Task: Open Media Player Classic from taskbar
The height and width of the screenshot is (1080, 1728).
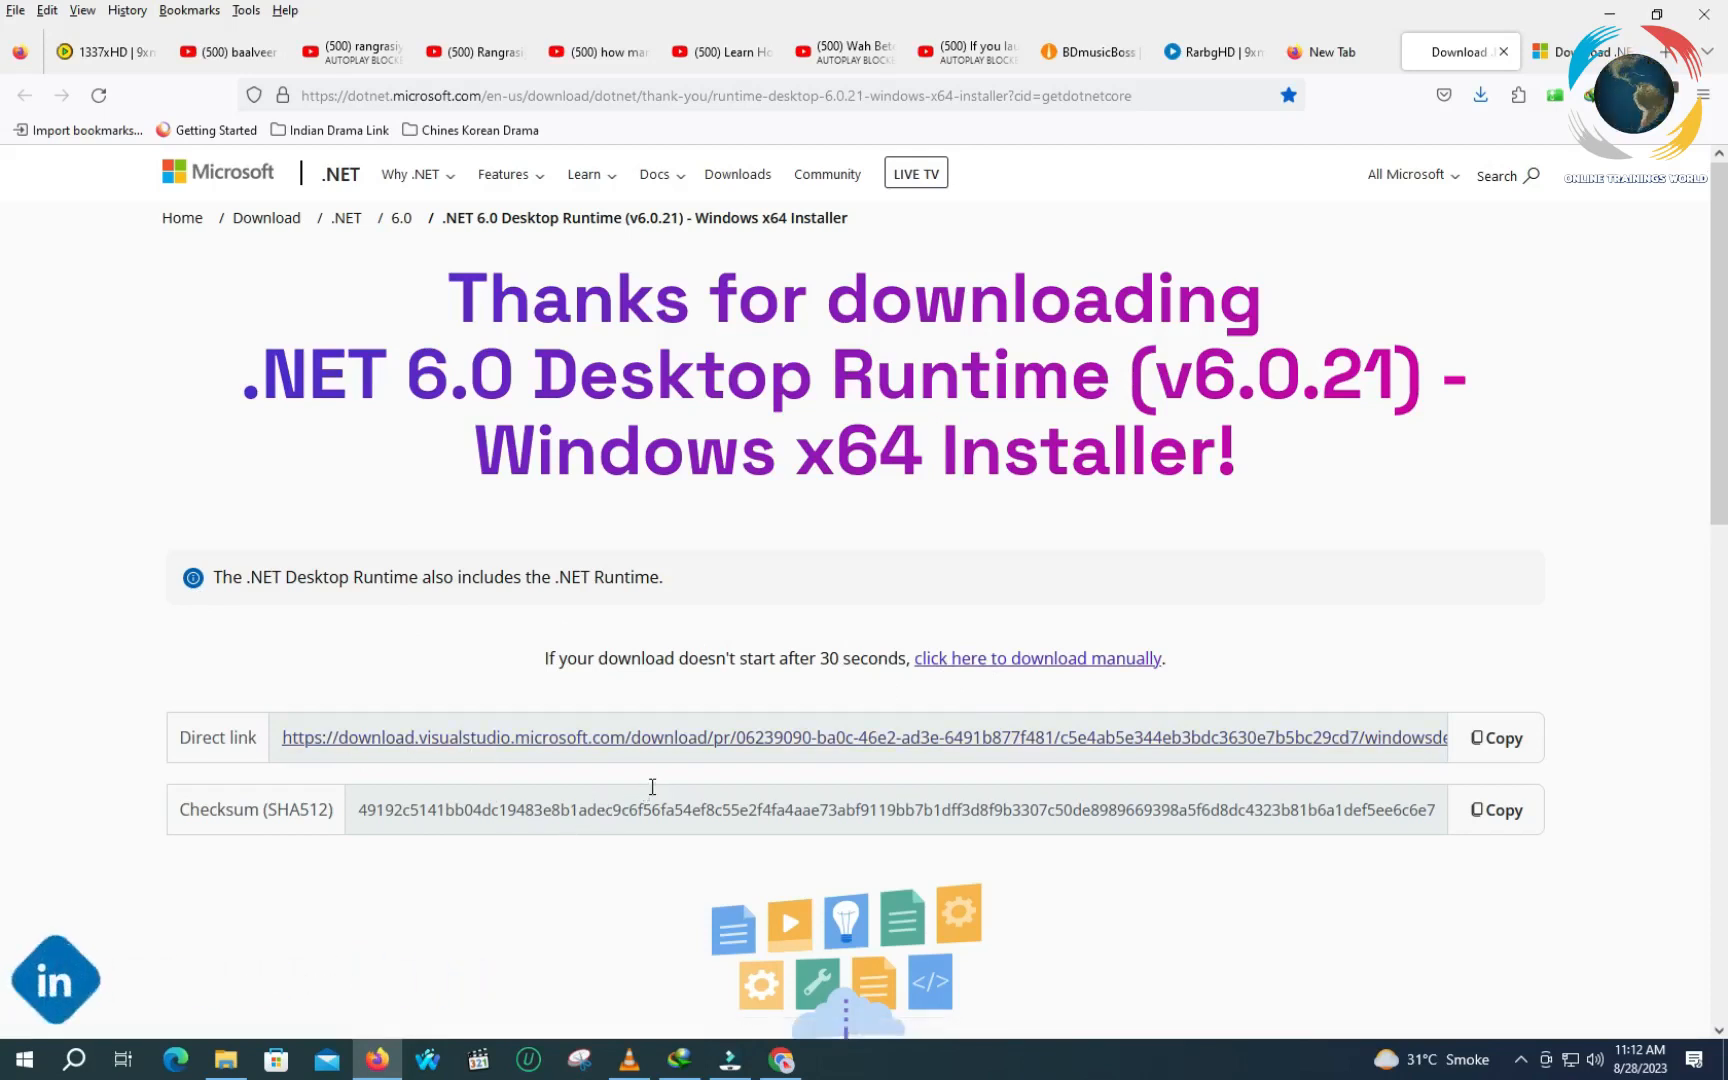Action: coord(478,1059)
